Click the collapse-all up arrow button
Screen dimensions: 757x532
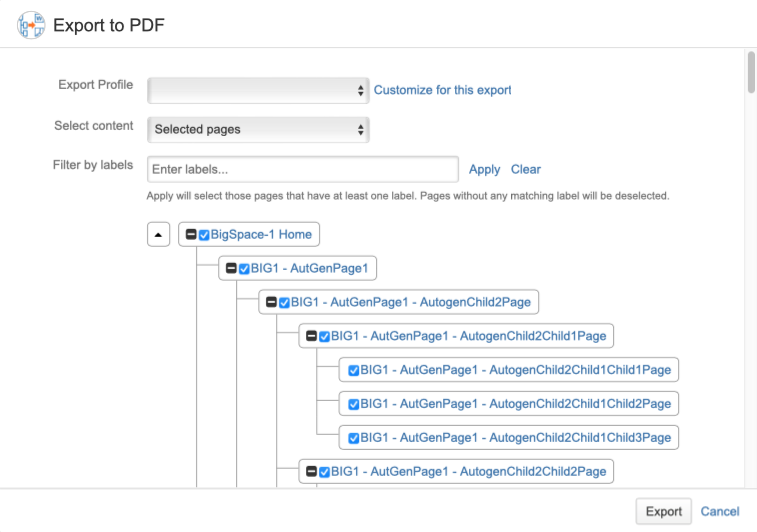(x=158, y=235)
